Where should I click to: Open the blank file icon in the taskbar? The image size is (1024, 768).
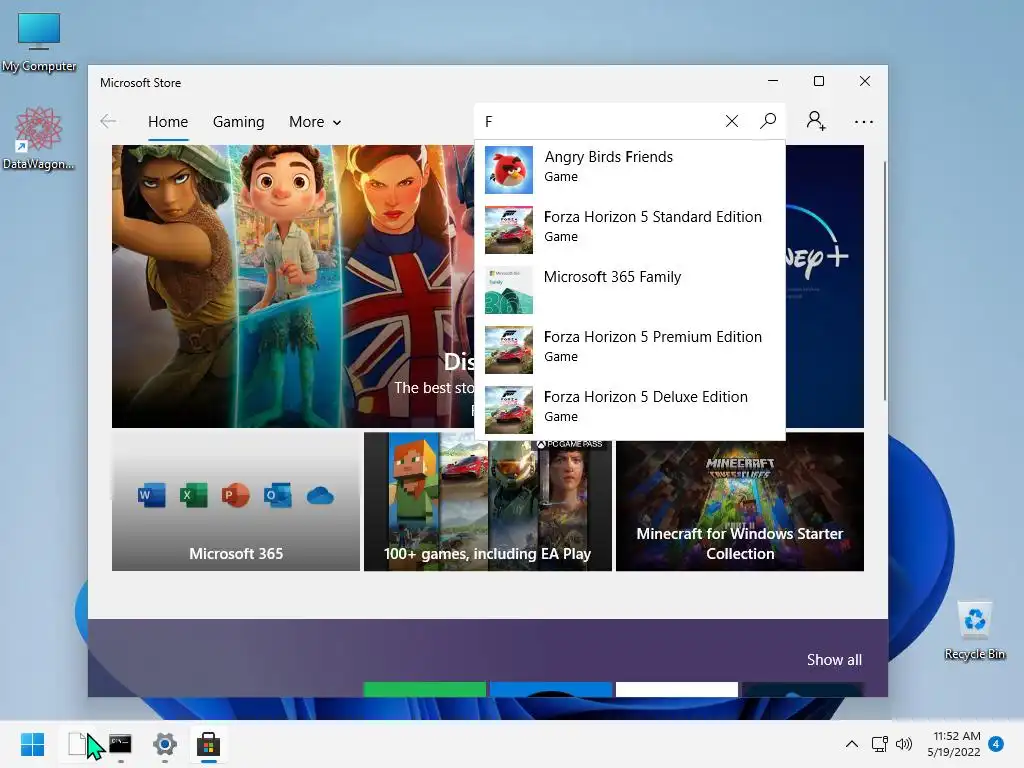pyautogui.click(x=77, y=744)
